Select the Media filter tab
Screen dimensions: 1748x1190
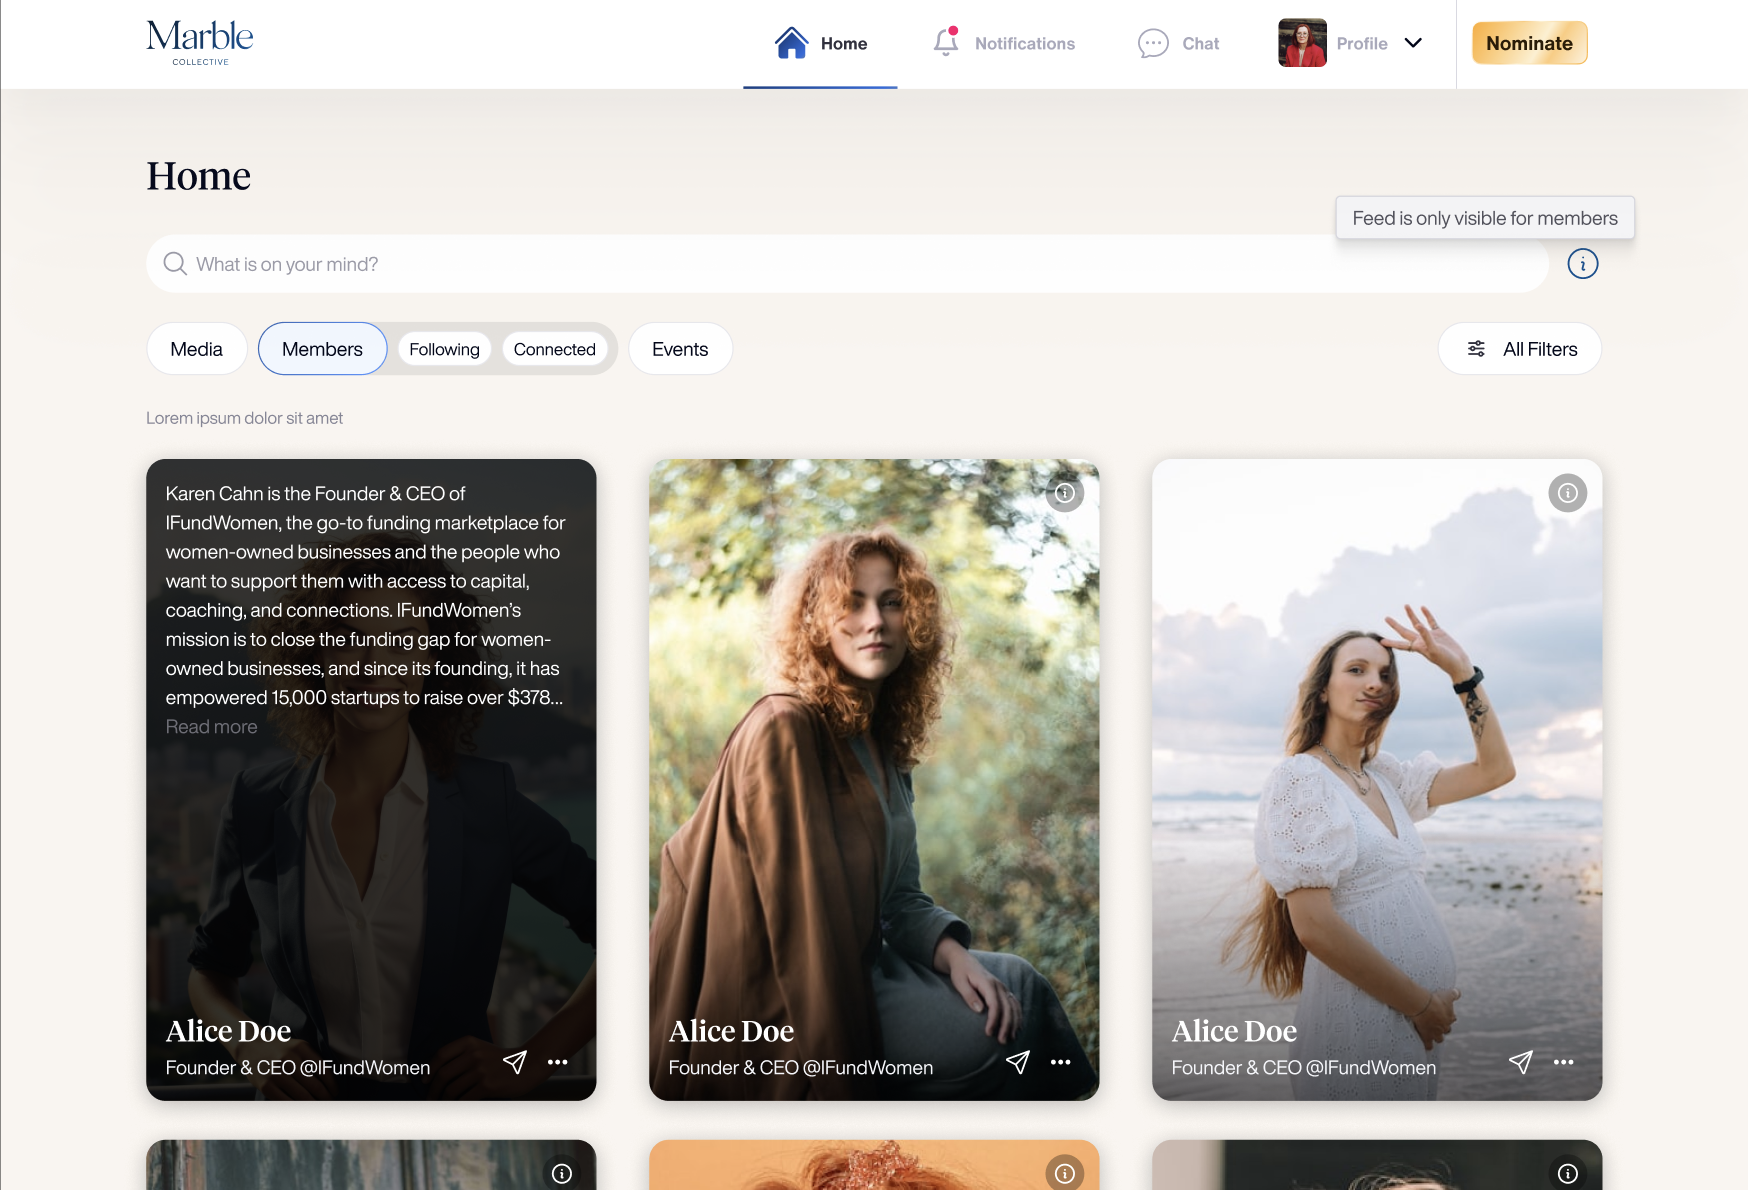point(196,349)
